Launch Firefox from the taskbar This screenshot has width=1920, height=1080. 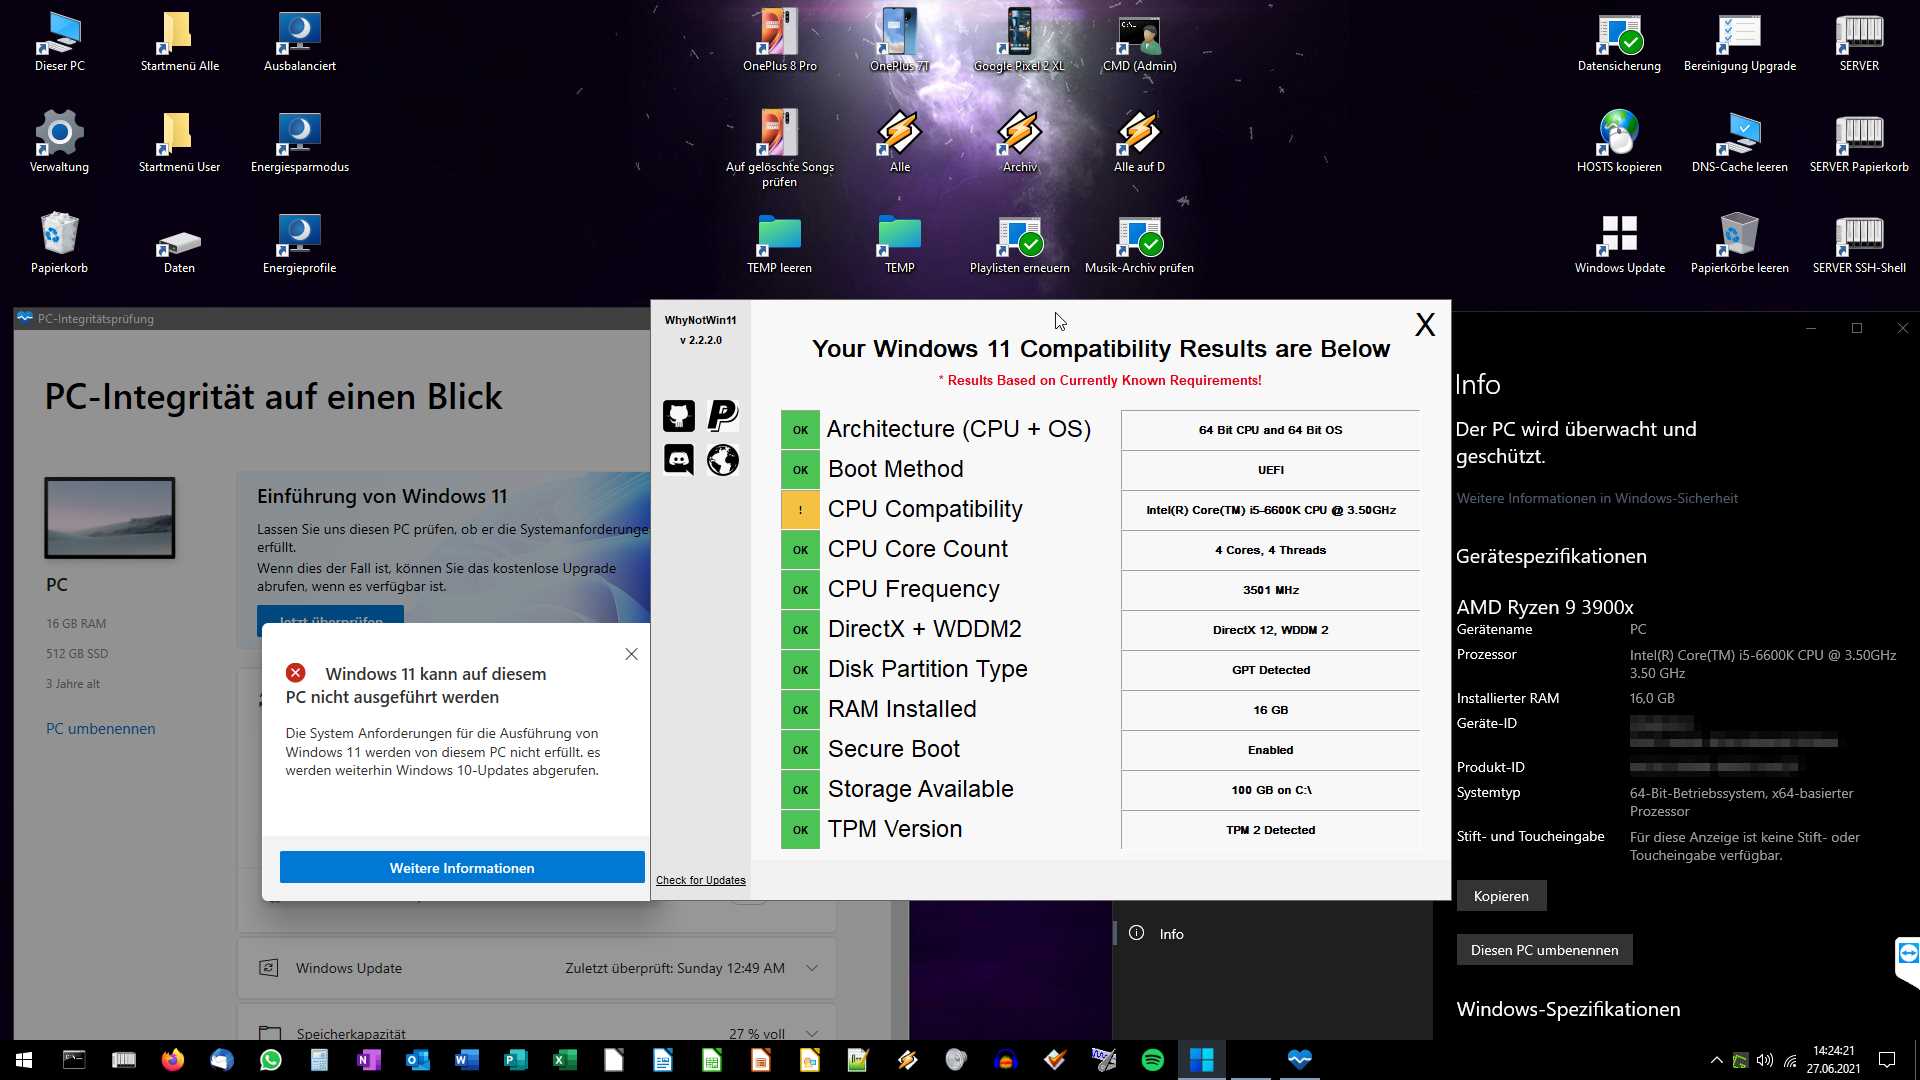(x=173, y=1060)
